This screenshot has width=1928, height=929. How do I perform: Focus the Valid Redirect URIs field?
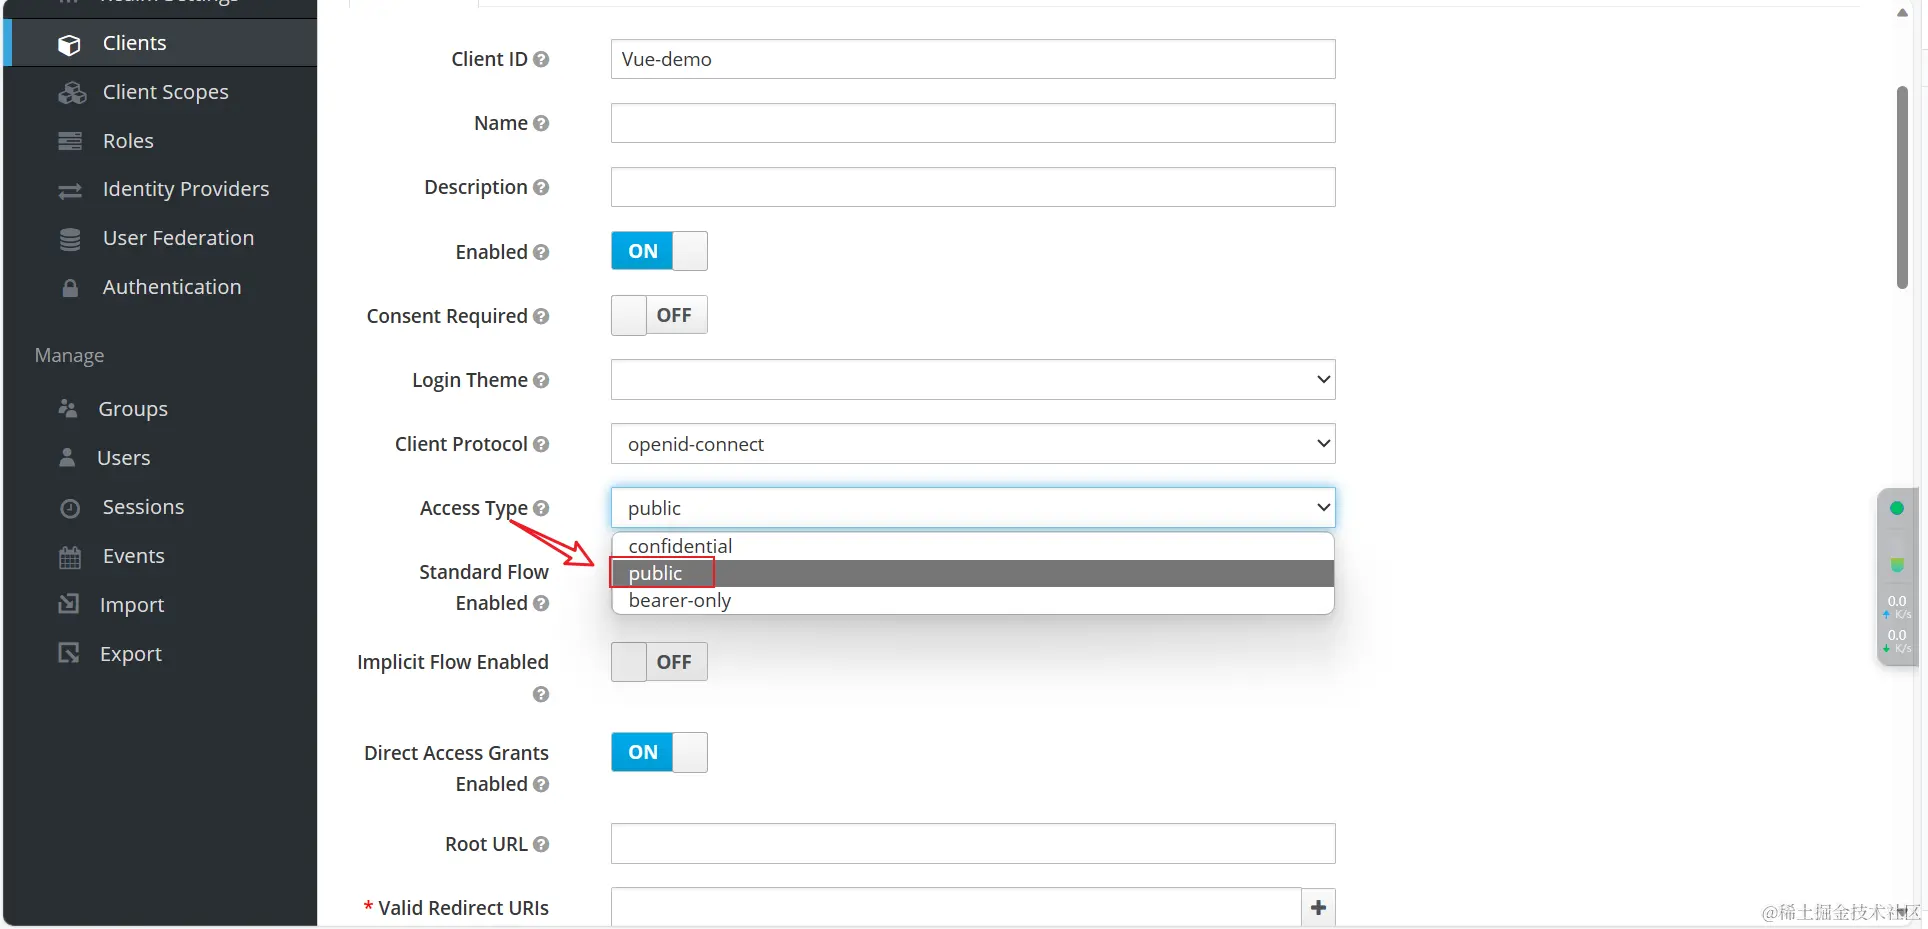956,907
